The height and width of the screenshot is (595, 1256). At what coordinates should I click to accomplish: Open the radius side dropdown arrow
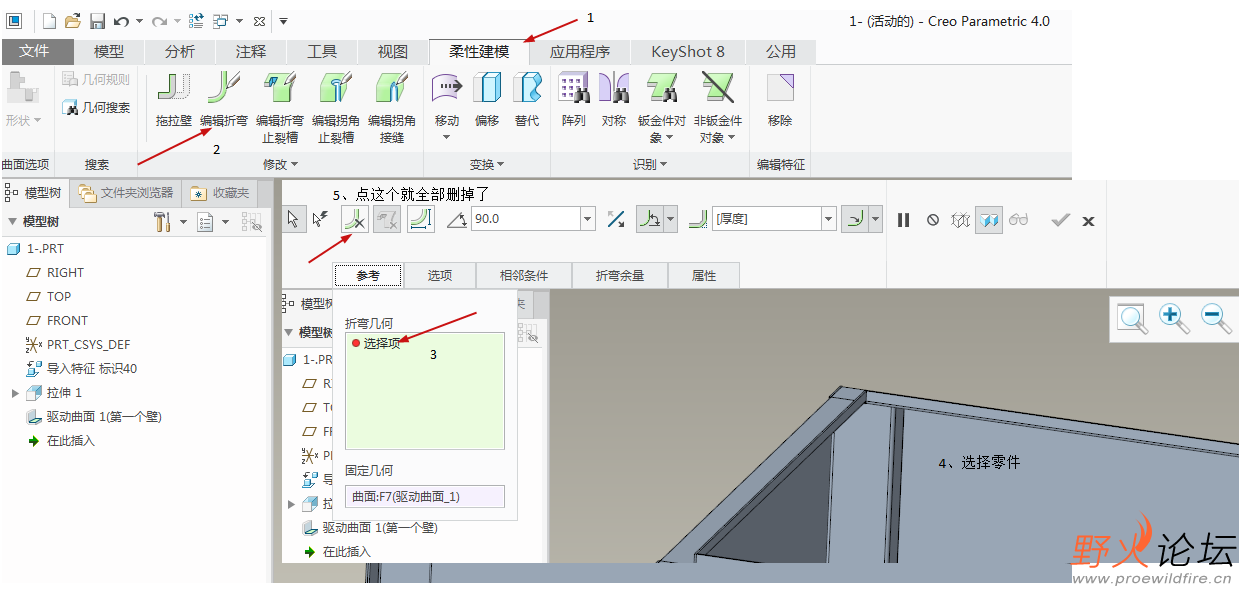[x=876, y=219]
